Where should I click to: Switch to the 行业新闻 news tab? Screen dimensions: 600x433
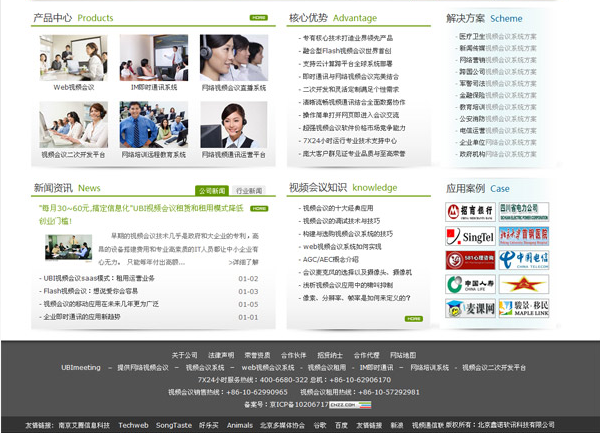[249, 190]
